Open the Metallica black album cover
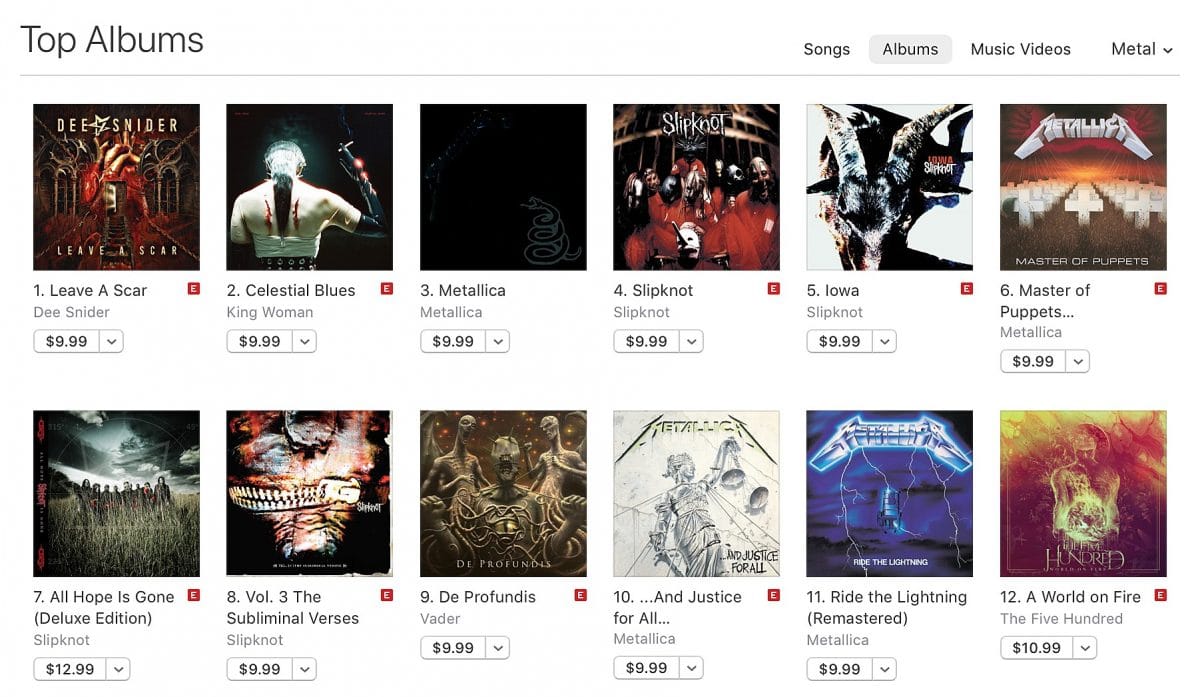This screenshot has width=1200, height=697. point(503,187)
